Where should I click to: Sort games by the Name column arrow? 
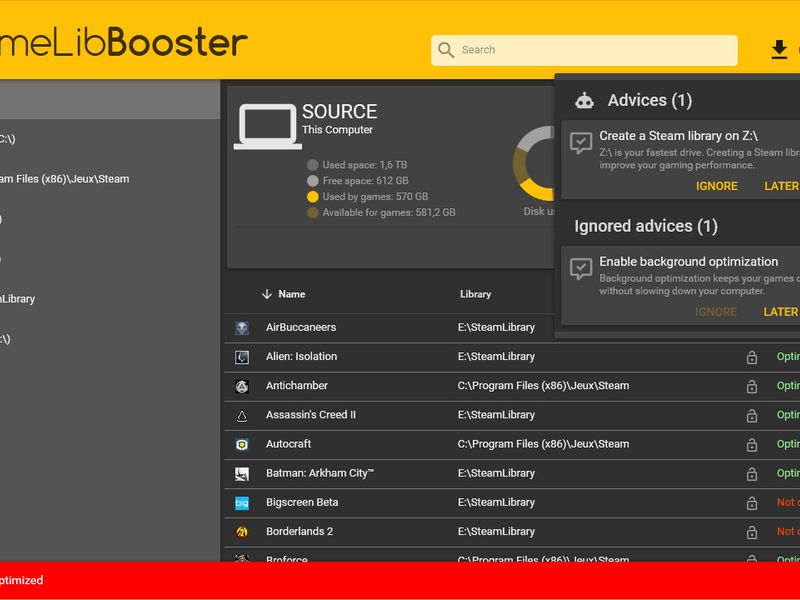point(266,294)
